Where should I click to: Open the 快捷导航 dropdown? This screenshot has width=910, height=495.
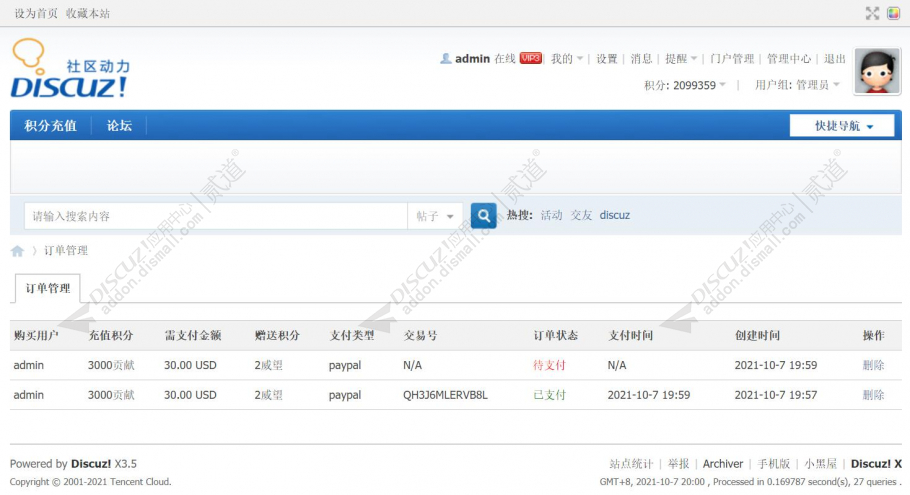[x=842, y=126]
